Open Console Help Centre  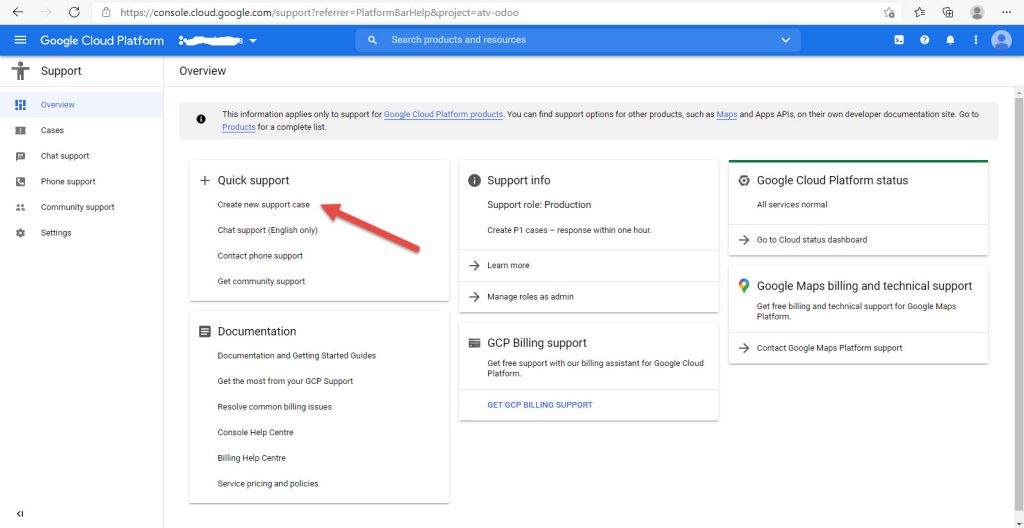(255, 432)
